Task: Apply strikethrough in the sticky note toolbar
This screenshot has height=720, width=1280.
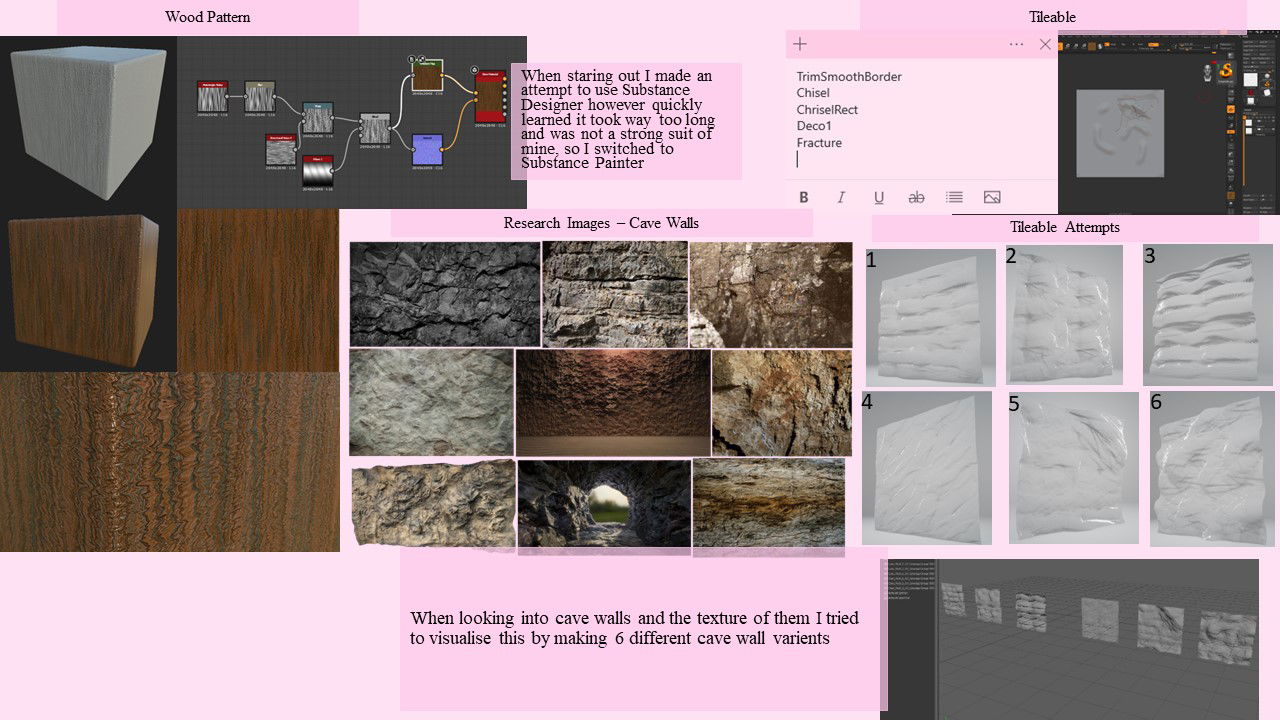Action: pos(916,197)
